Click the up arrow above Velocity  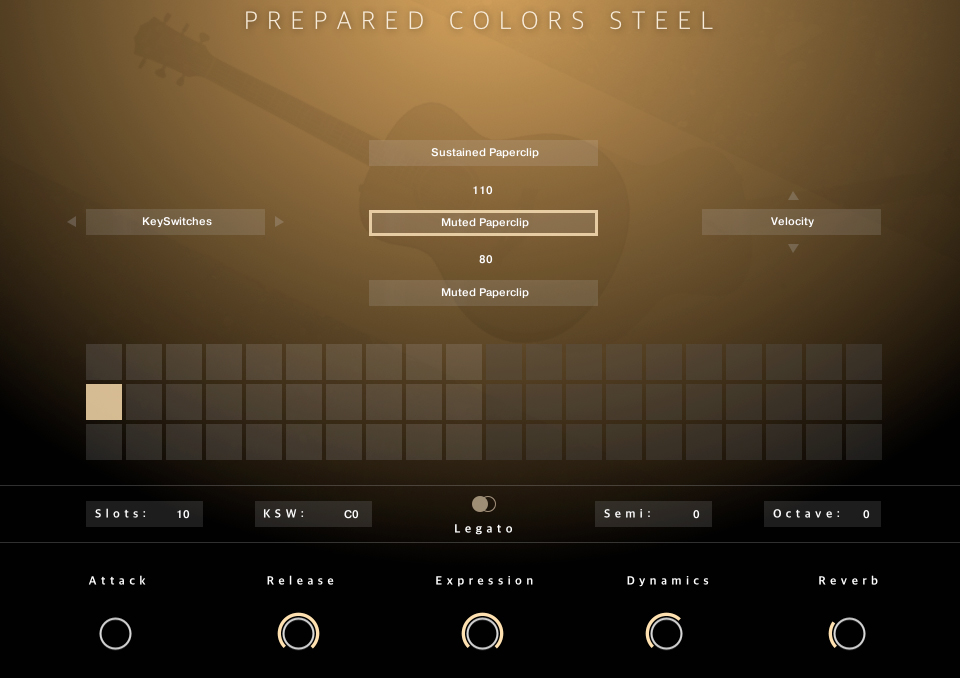click(x=793, y=196)
